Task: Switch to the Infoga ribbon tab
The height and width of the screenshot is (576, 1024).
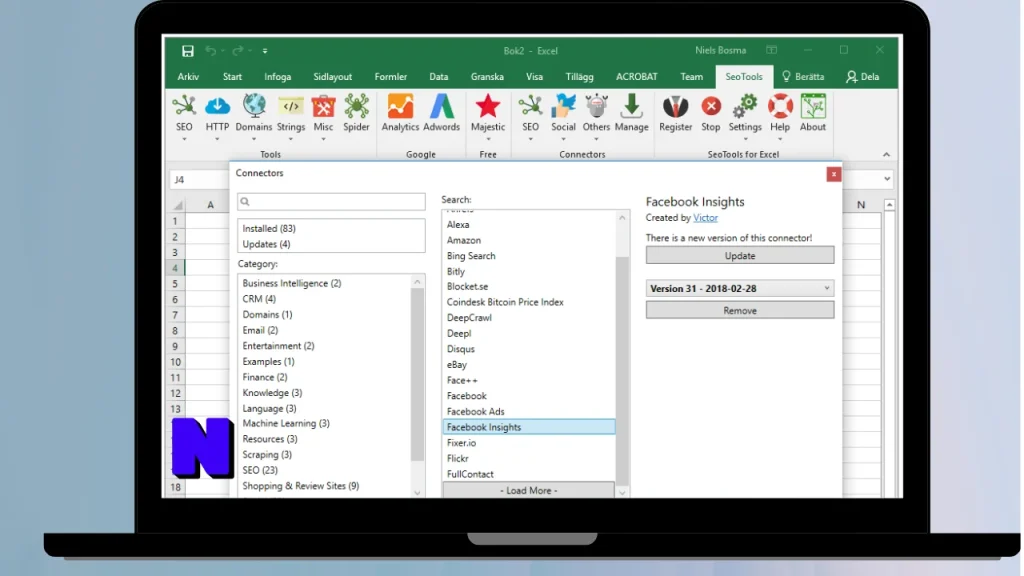Action: 278,76
